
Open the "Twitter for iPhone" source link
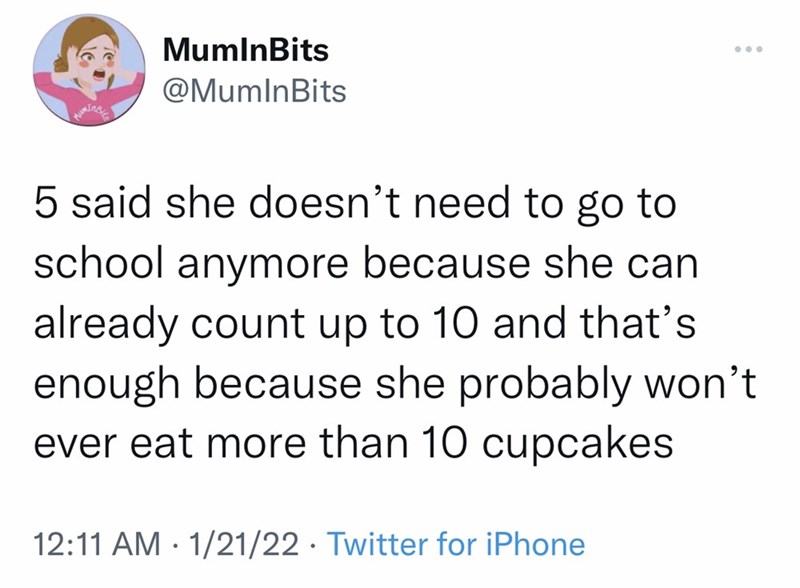click(455, 544)
